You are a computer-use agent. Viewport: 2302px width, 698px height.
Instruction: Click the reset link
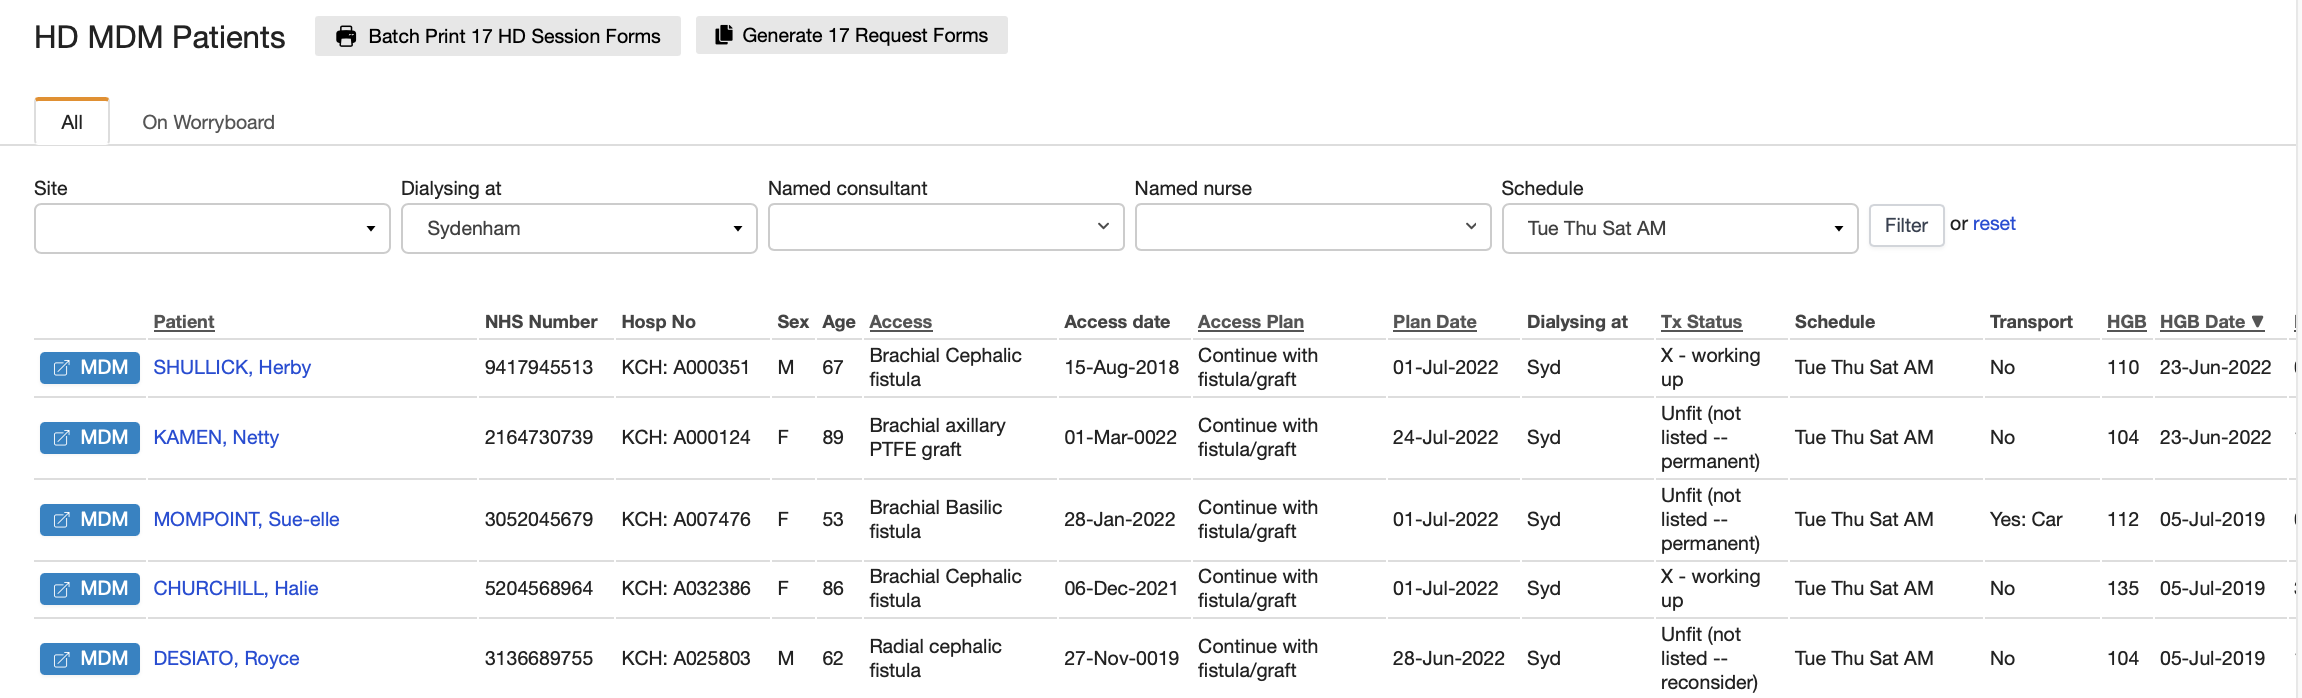pos(1994,224)
